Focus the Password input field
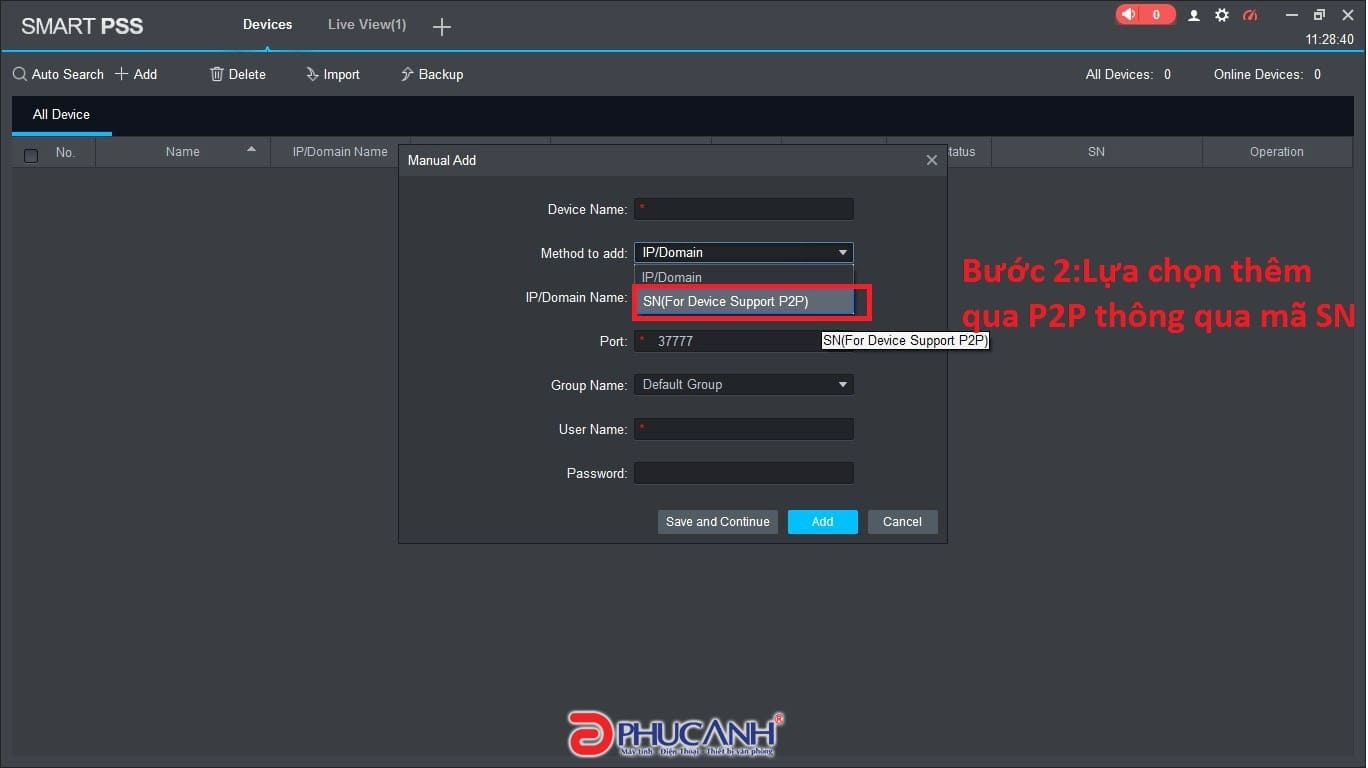Viewport: 1368px width, 768px height. point(744,473)
